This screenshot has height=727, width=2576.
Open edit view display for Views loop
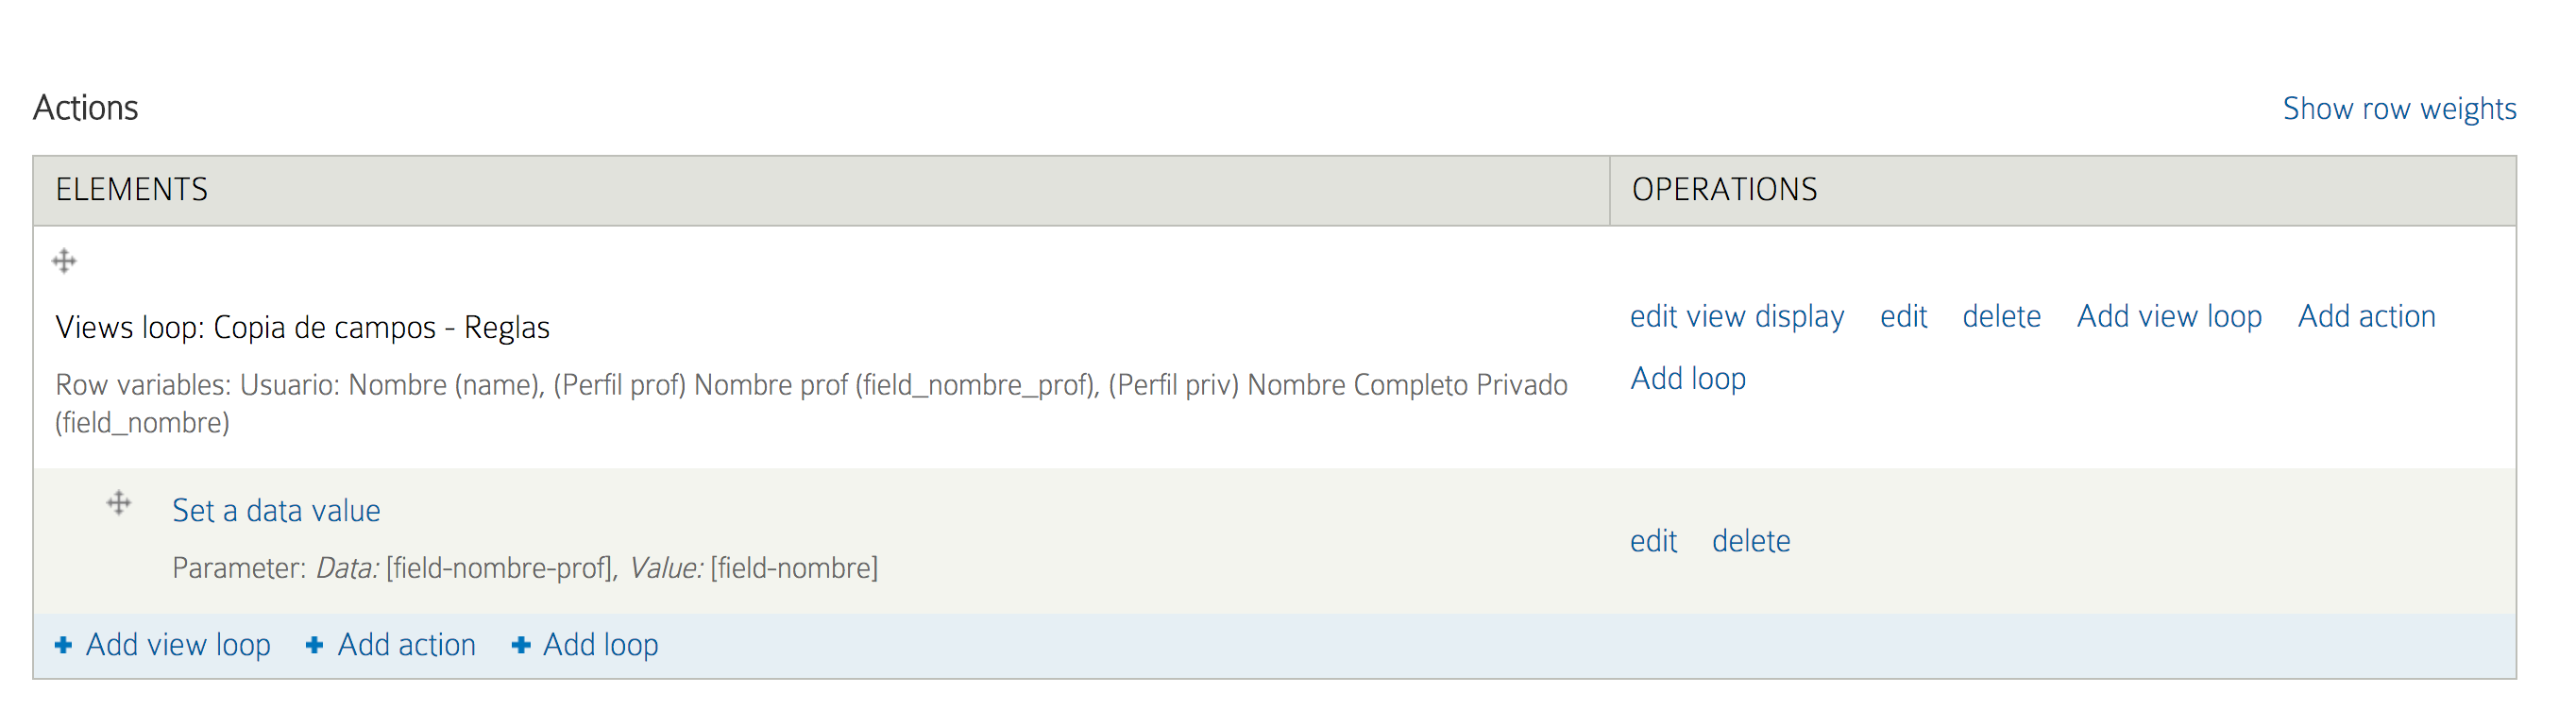pyautogui.click(x=1737, y=317)
